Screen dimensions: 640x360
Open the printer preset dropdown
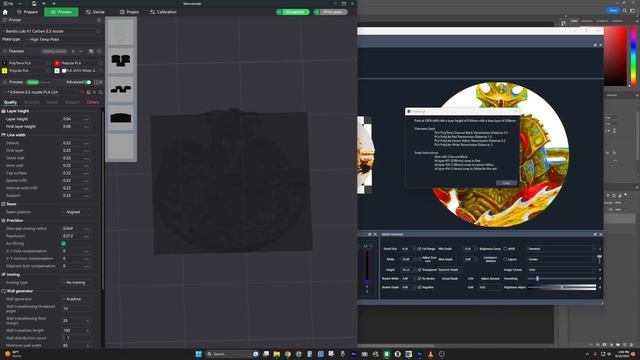(48, 31)
